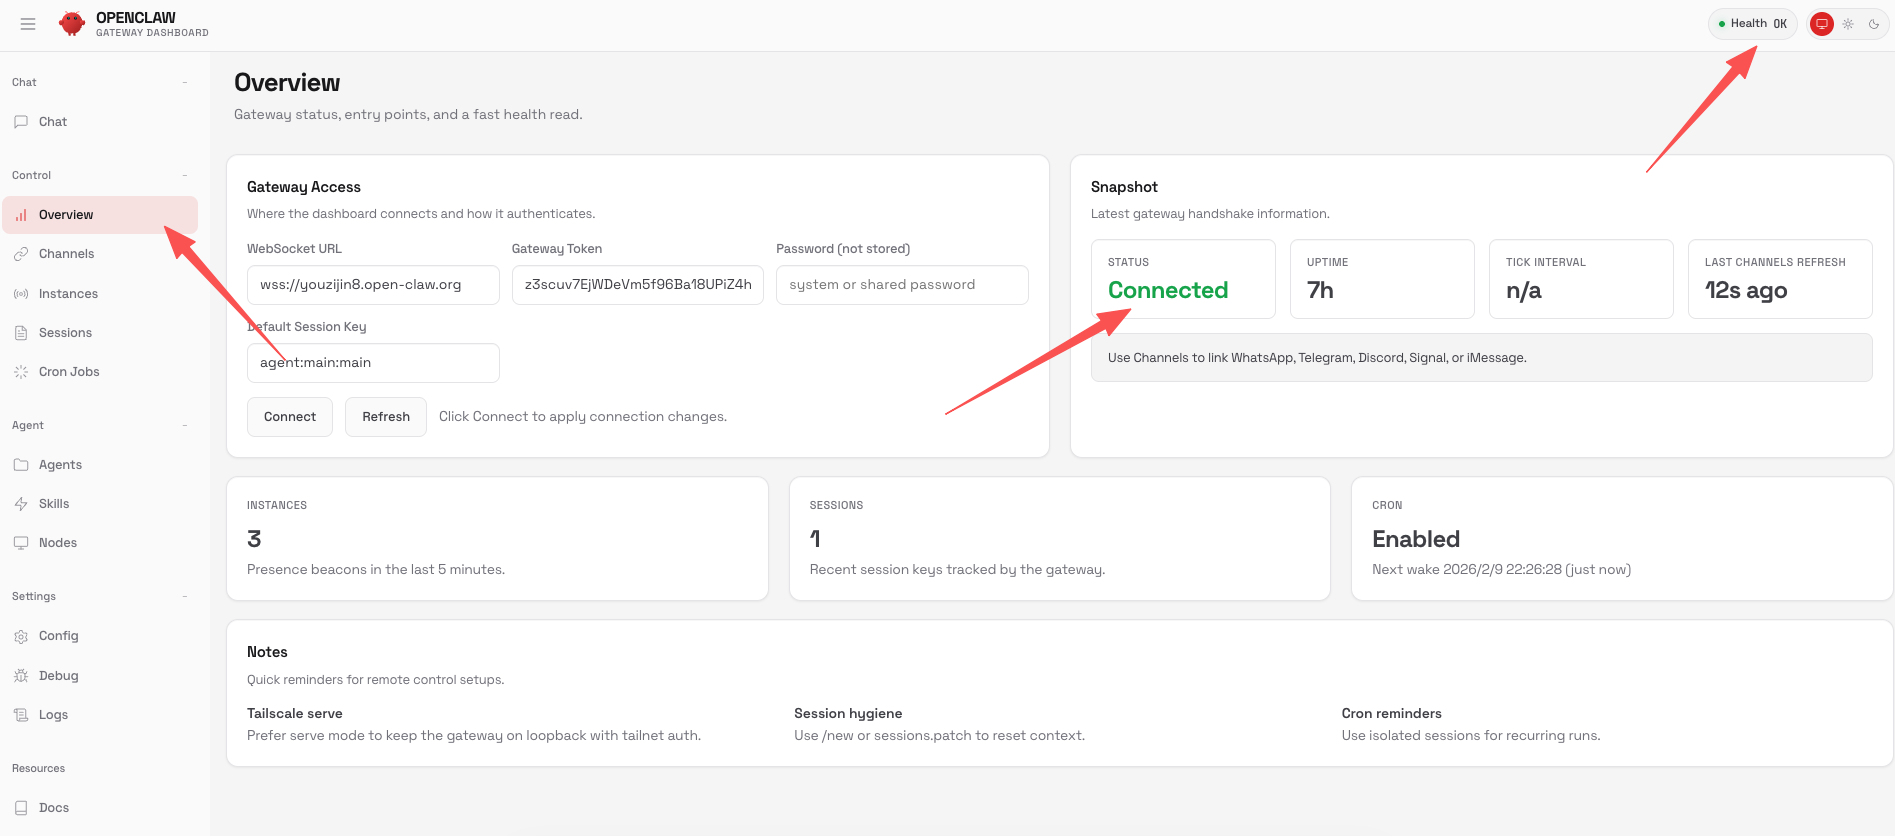
Task: Click the Overview page heading
Action: coord(287,83)
